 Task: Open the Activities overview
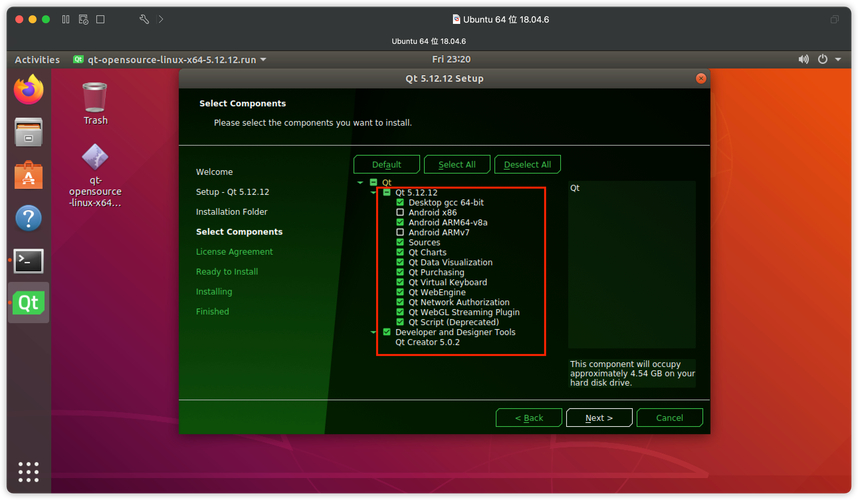point(37,60)
